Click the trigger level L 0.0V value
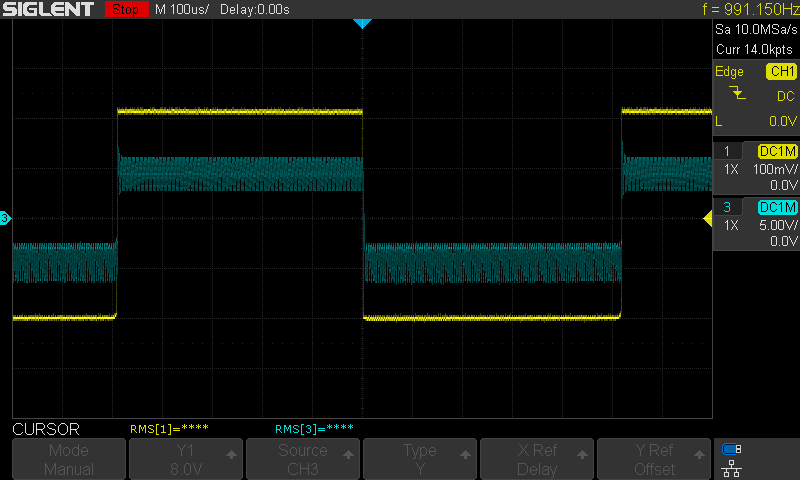 [x=783, y=121]
